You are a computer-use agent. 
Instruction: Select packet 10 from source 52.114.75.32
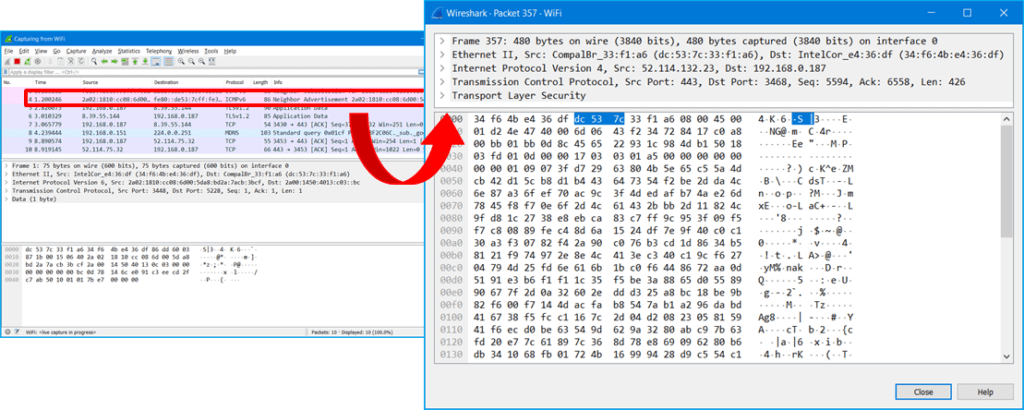213,148
